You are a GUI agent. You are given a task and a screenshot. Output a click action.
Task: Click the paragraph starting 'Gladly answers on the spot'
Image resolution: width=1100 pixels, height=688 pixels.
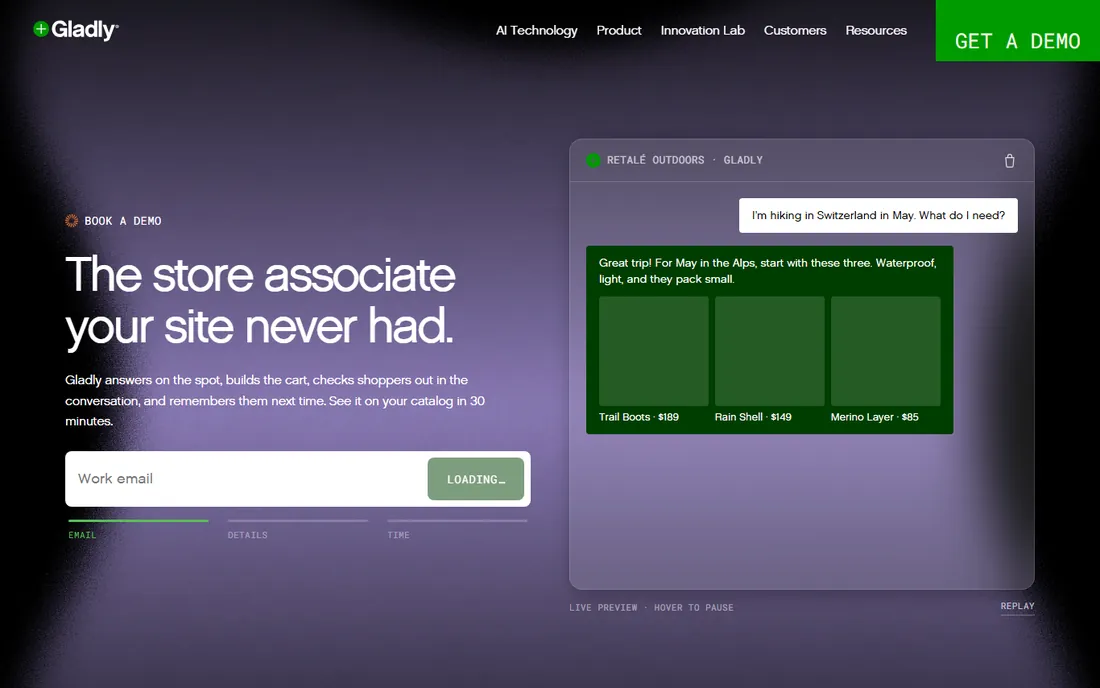click(x=275, y=400)
